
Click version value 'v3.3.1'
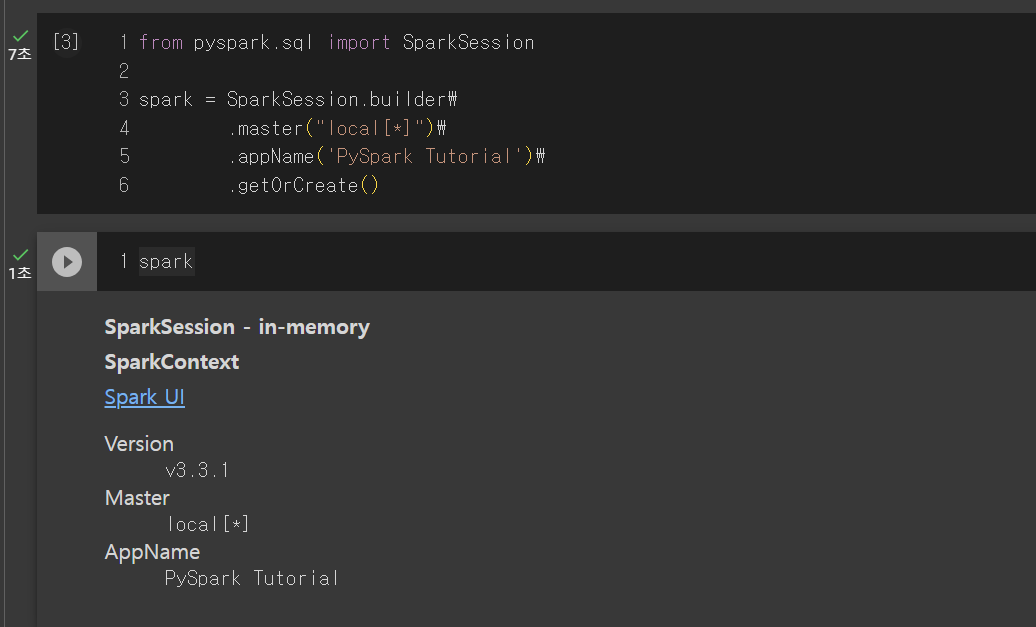point(197,470)
